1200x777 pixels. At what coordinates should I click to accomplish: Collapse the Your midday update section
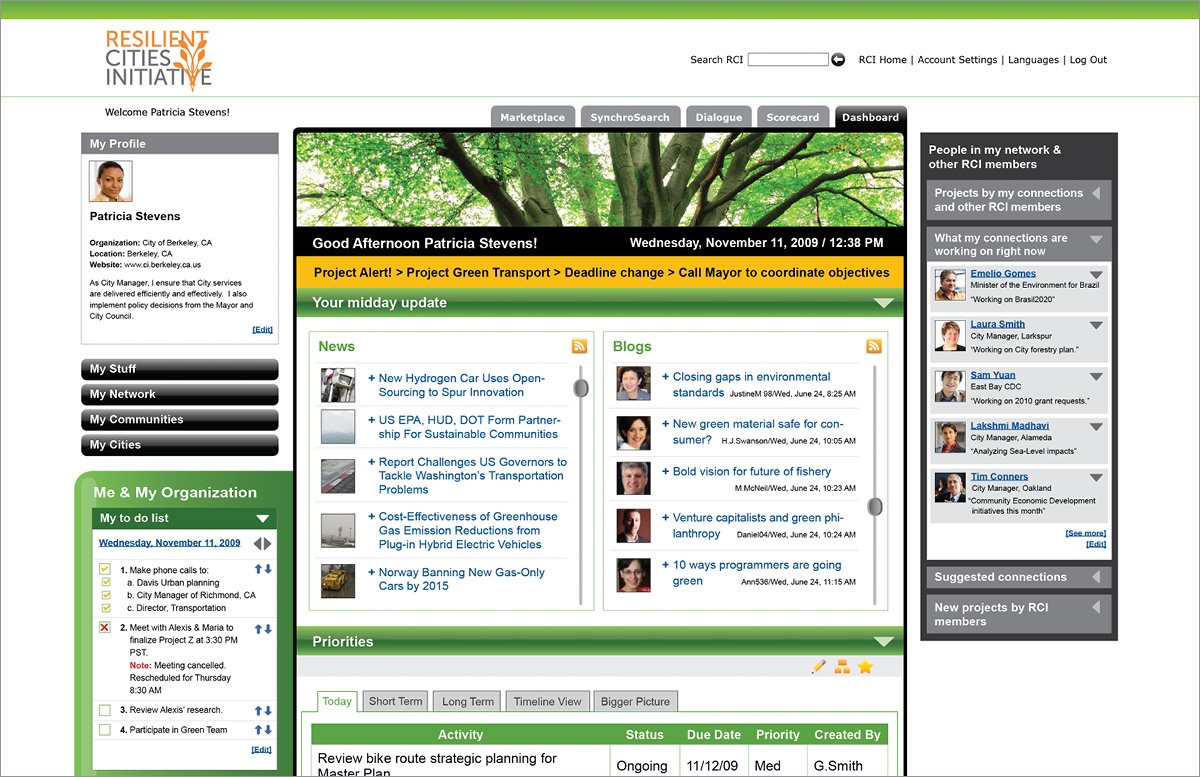(x=883, y=303)
